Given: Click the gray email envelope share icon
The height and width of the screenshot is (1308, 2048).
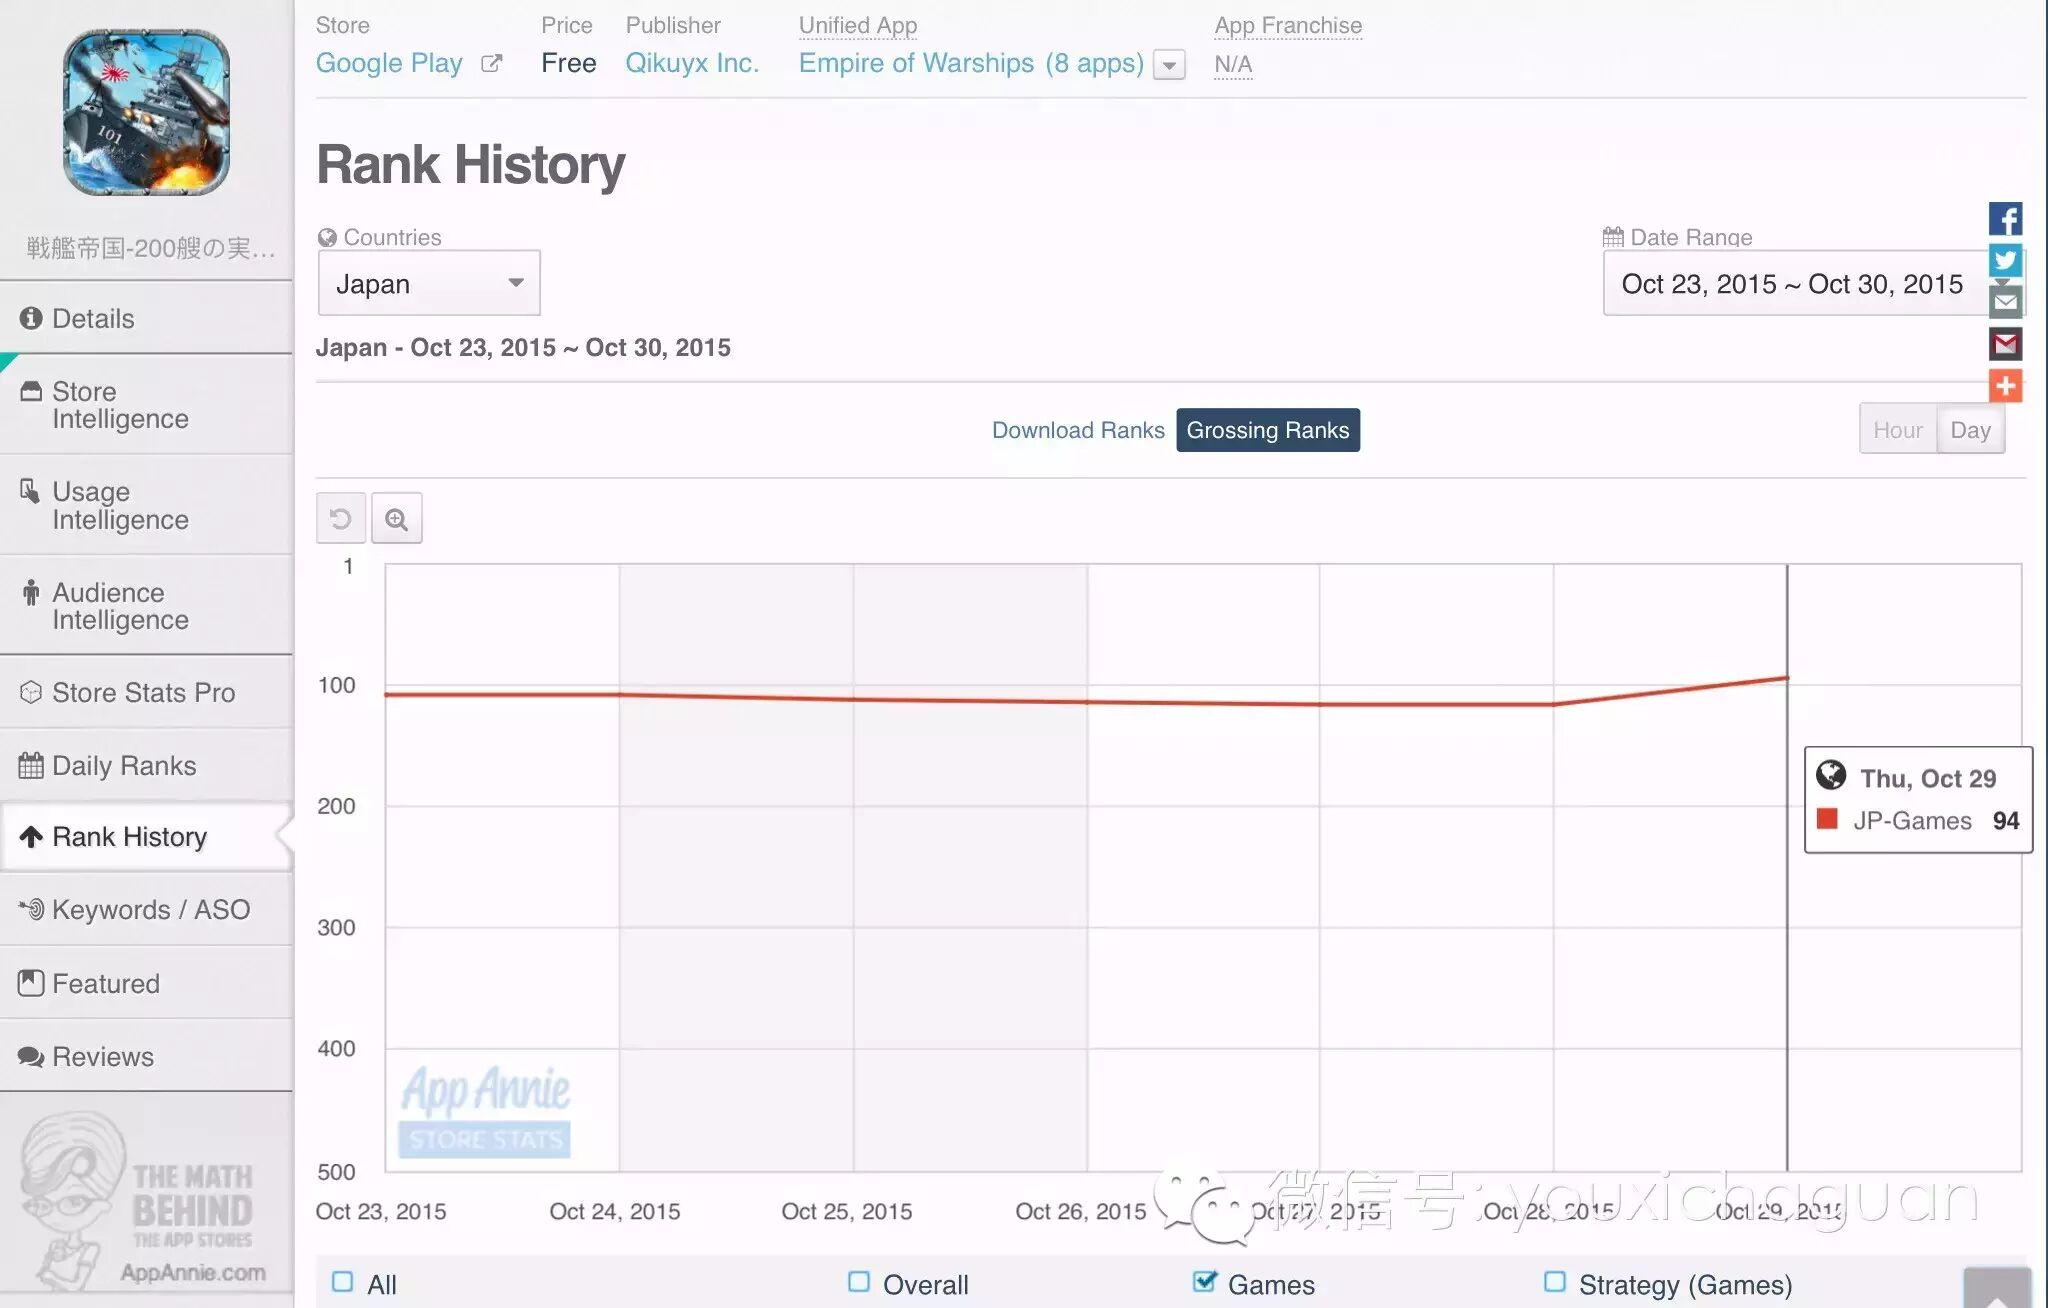Looking at the screenshot, I should pos(2004,302).
